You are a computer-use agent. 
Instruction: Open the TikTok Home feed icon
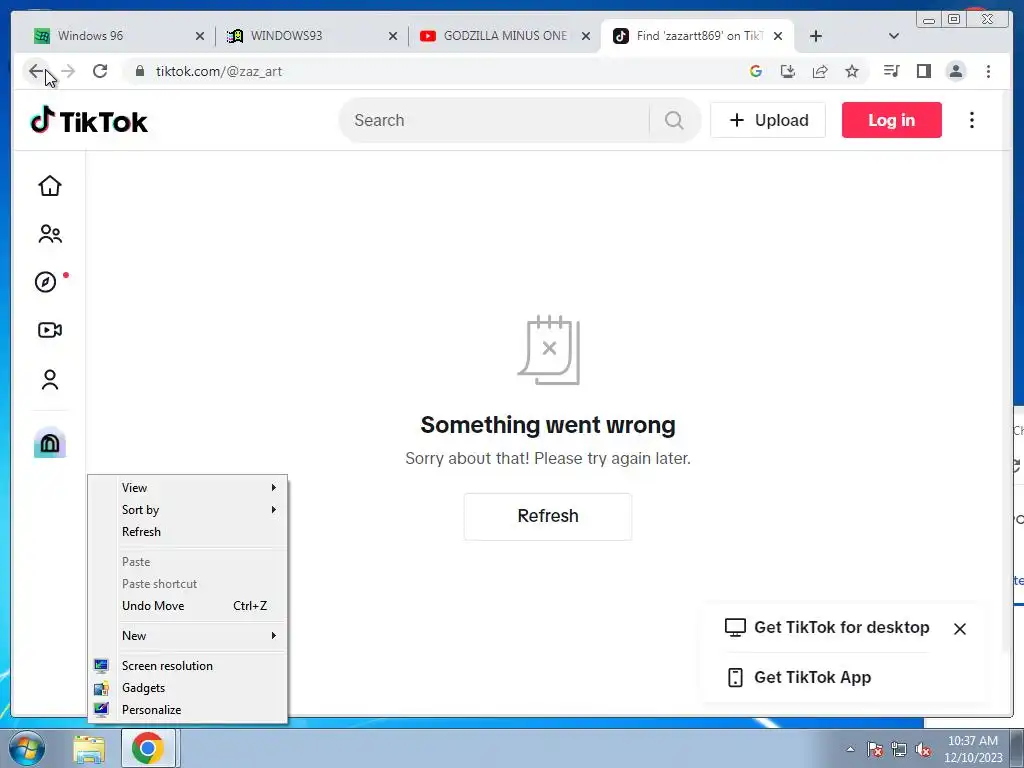(50, 186)
